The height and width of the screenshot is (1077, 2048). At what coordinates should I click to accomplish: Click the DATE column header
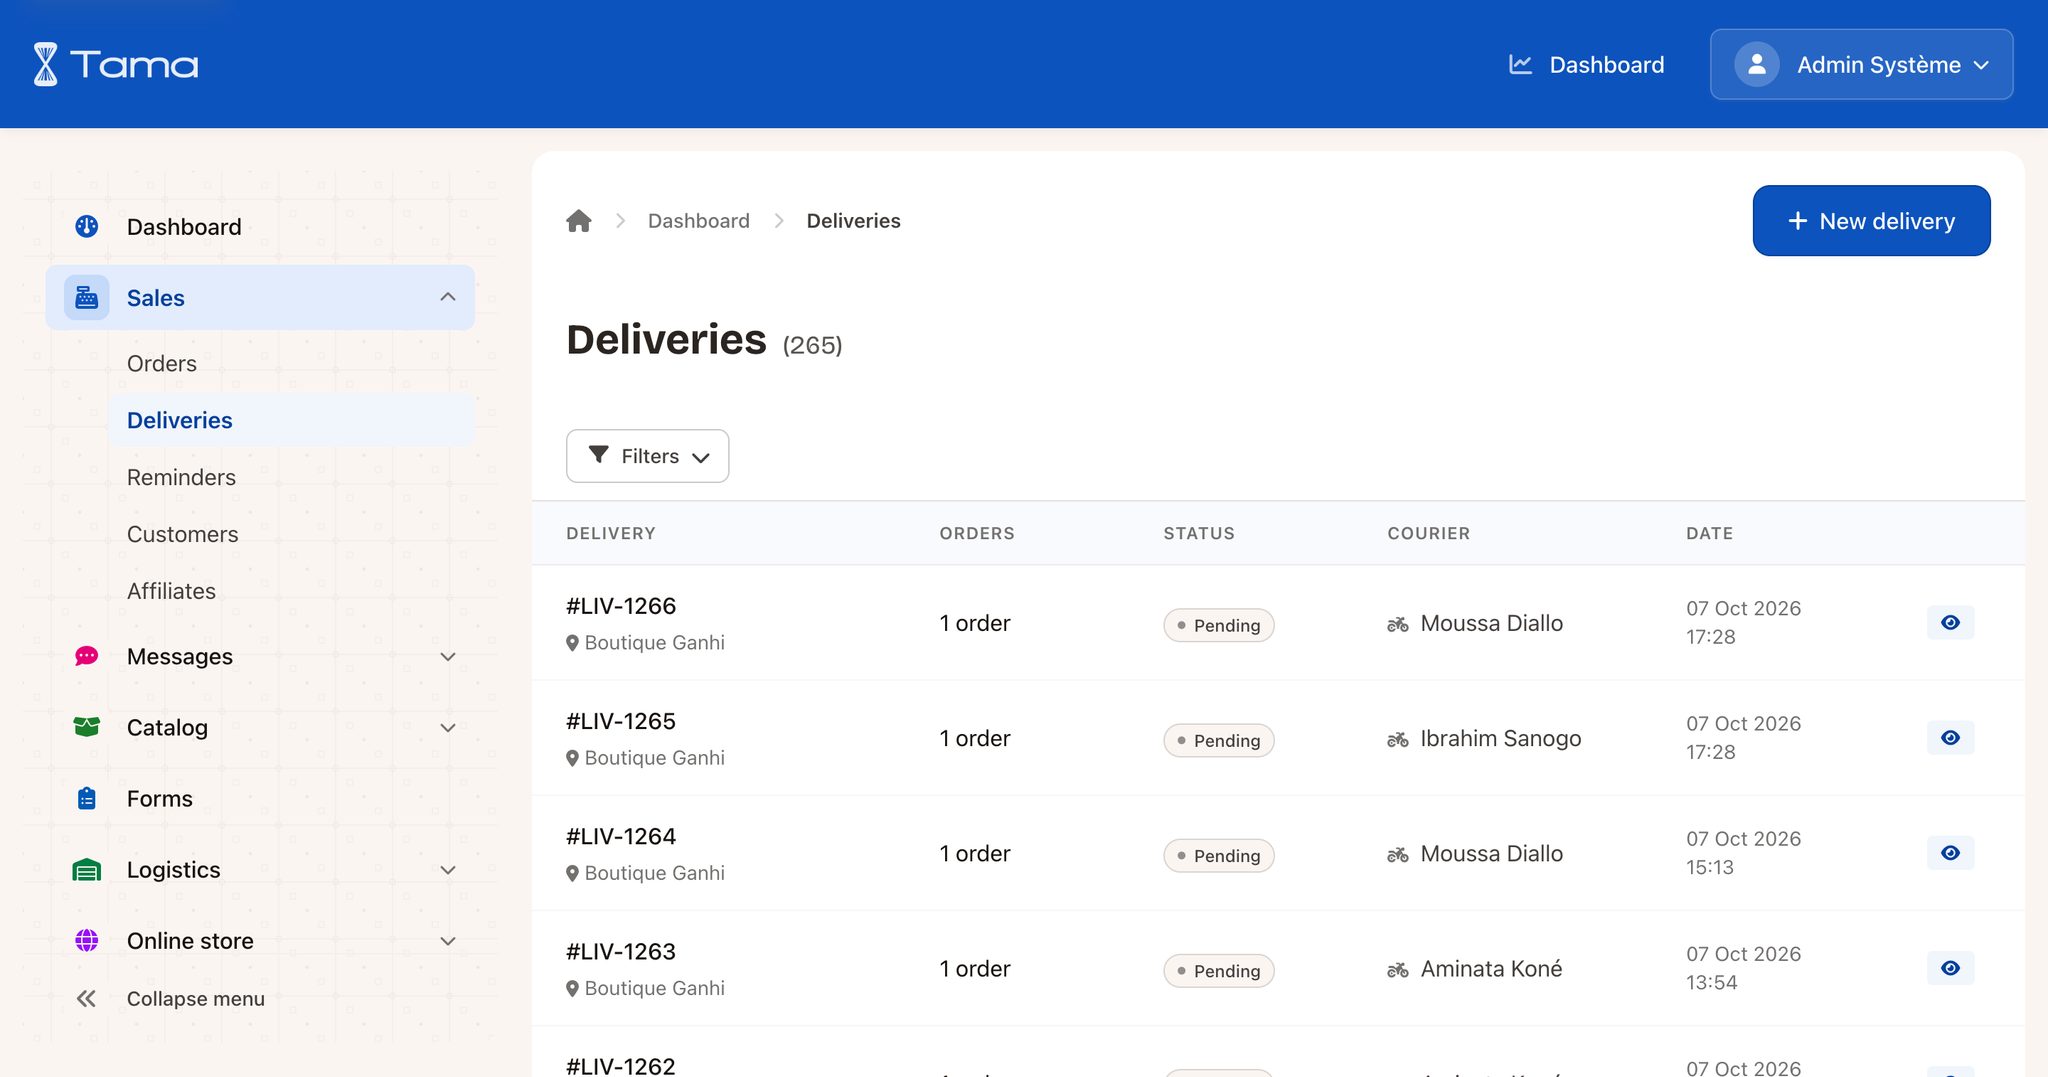click(x=1709, y=533)
